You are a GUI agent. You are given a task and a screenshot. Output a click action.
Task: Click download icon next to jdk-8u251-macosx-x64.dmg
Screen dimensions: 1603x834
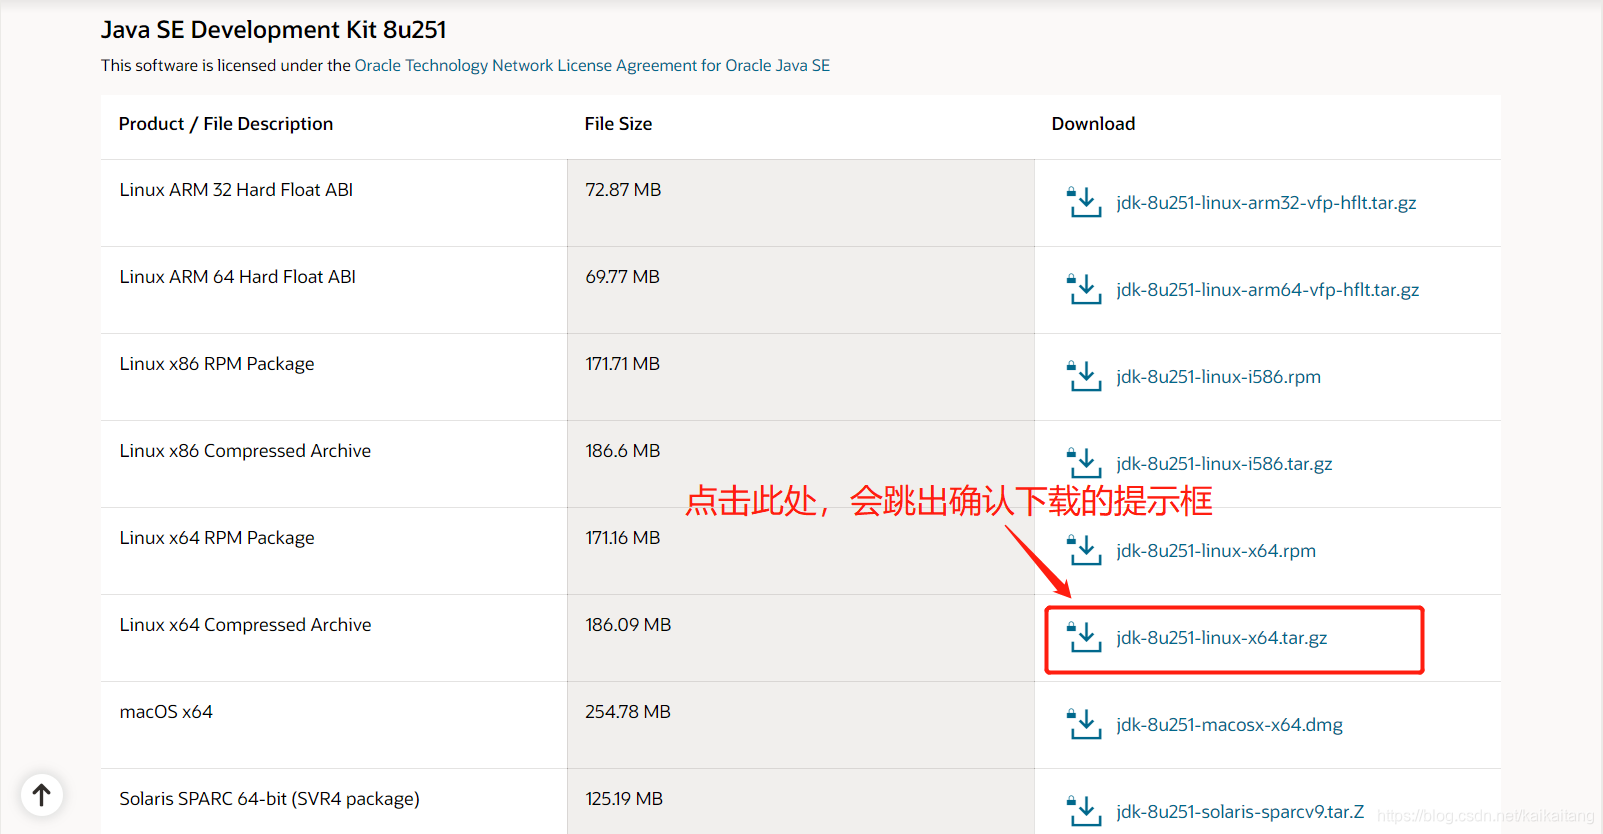tap(1084, 724)
